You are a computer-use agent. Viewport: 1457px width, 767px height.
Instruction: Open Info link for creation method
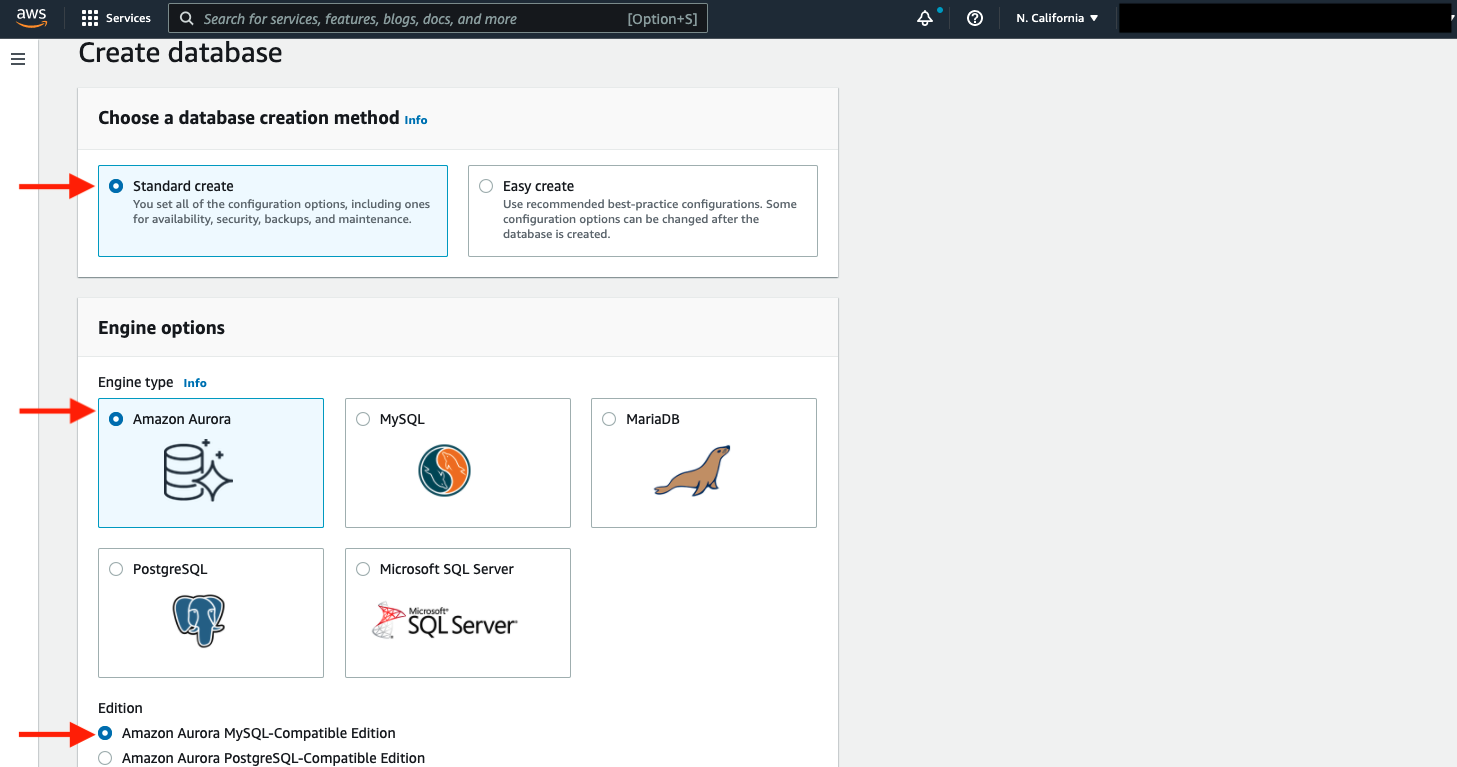click(x=416, y=120)
